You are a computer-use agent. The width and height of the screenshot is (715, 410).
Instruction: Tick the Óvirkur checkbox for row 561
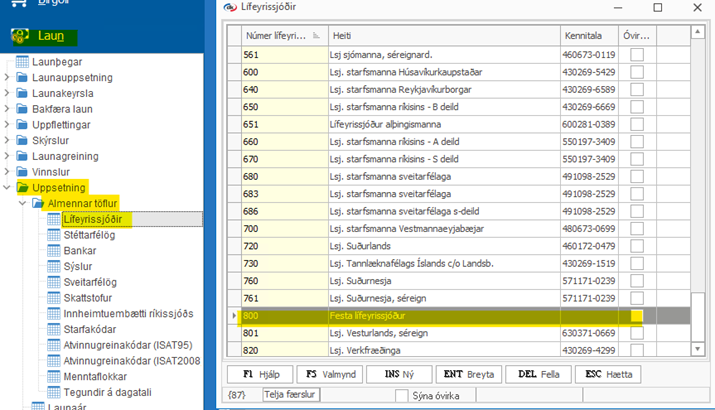(x=636, y=55)
